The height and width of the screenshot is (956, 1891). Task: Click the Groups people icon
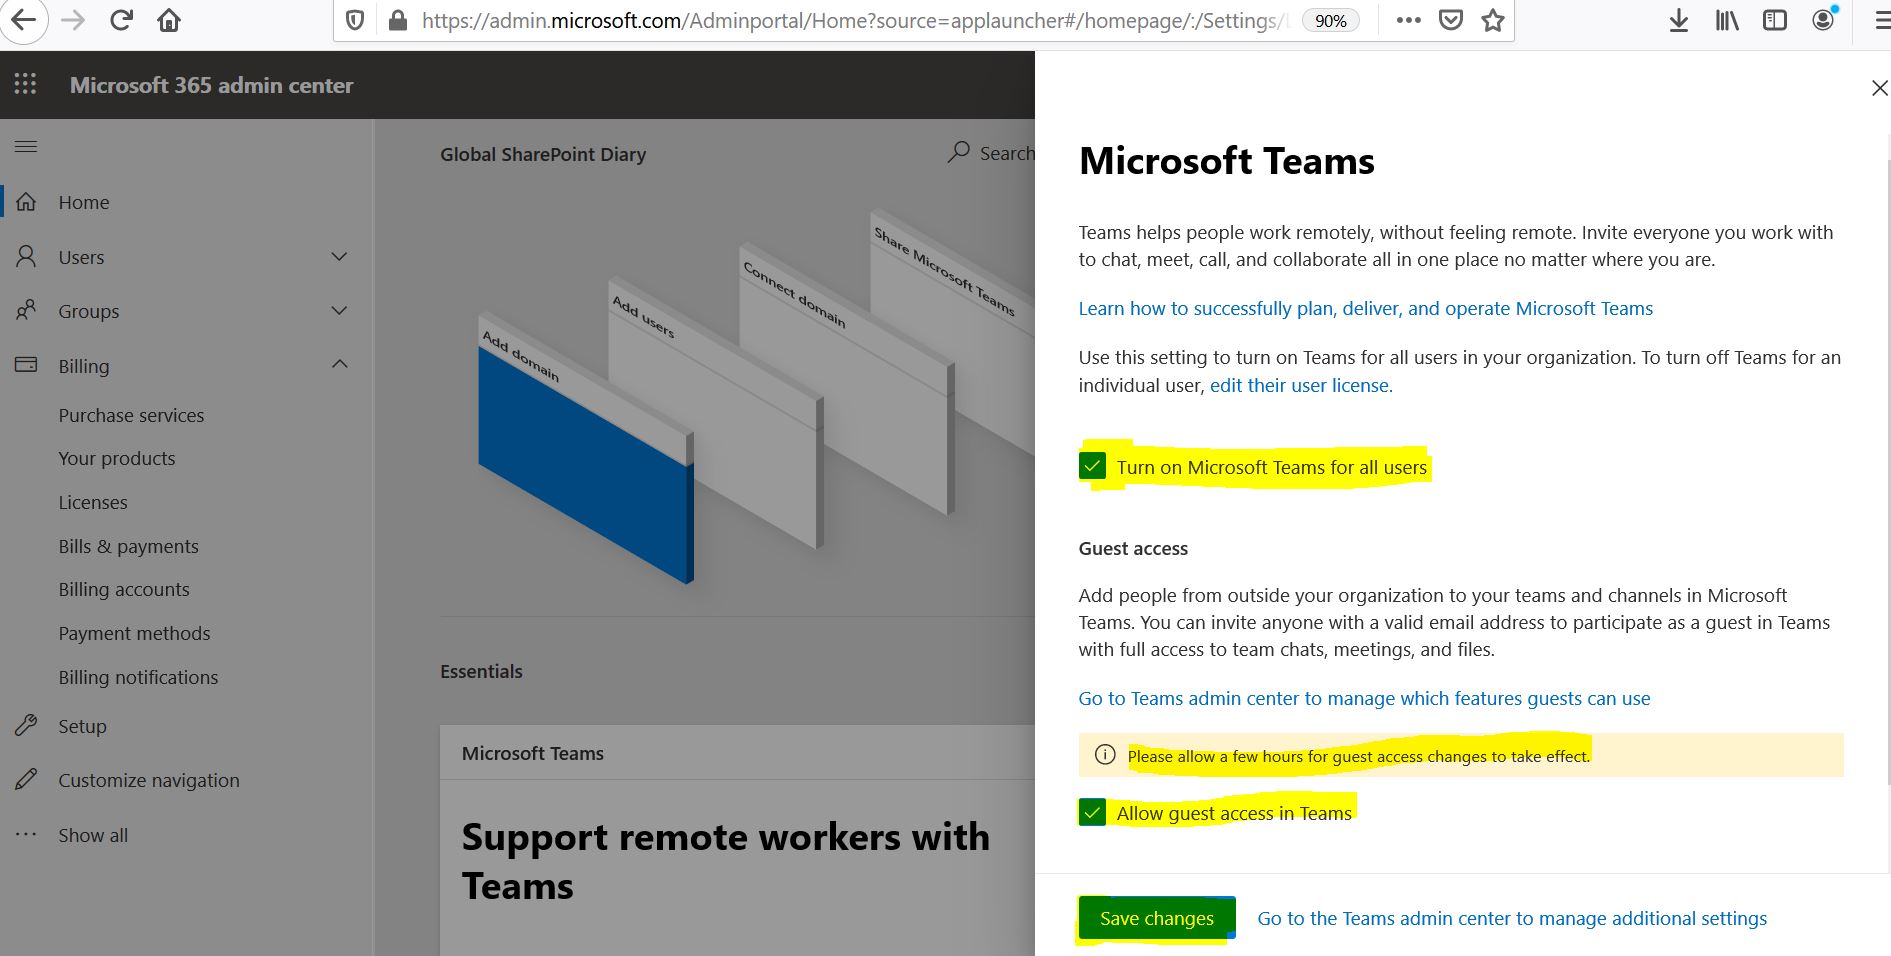[x=26, y=311]
